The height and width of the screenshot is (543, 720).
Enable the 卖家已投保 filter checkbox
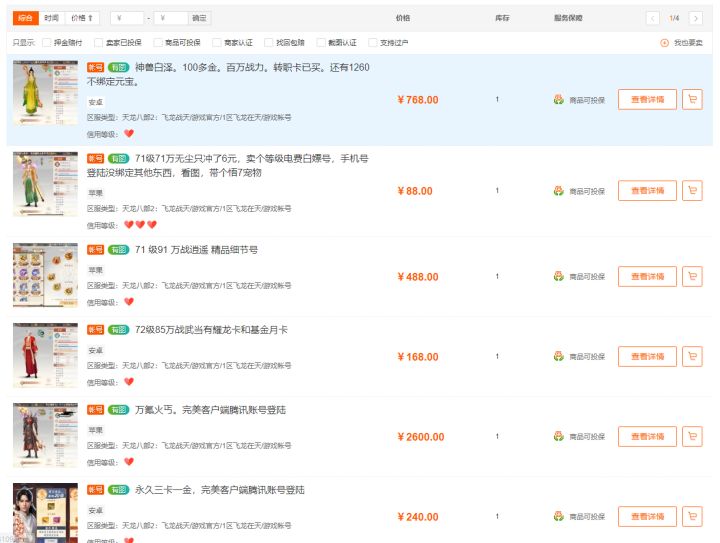(x=98, y=43)
